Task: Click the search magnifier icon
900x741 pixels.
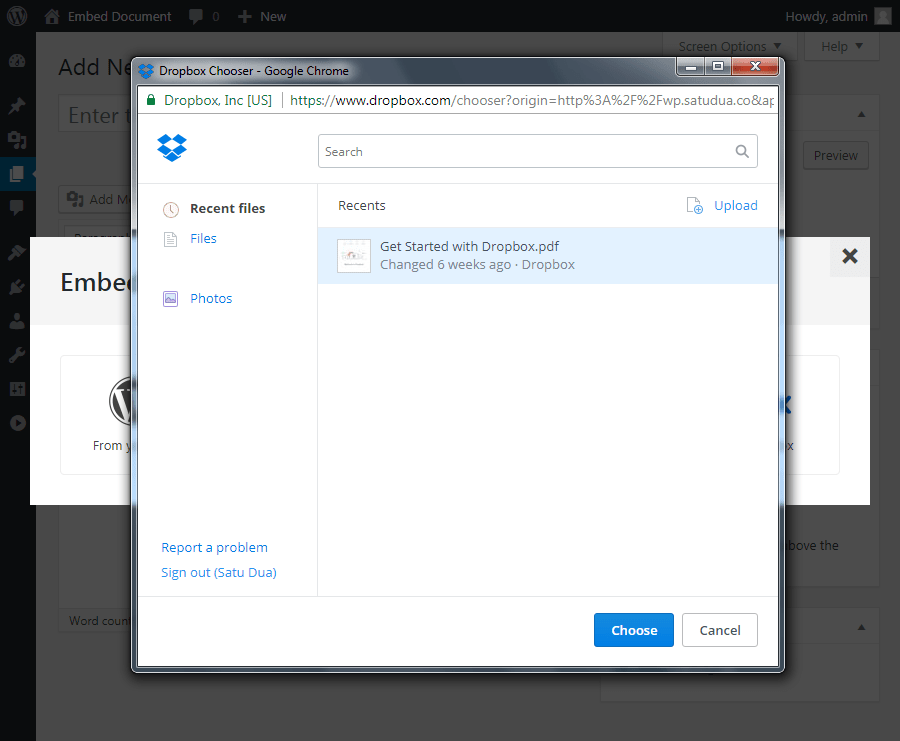Action: point(742,150)
